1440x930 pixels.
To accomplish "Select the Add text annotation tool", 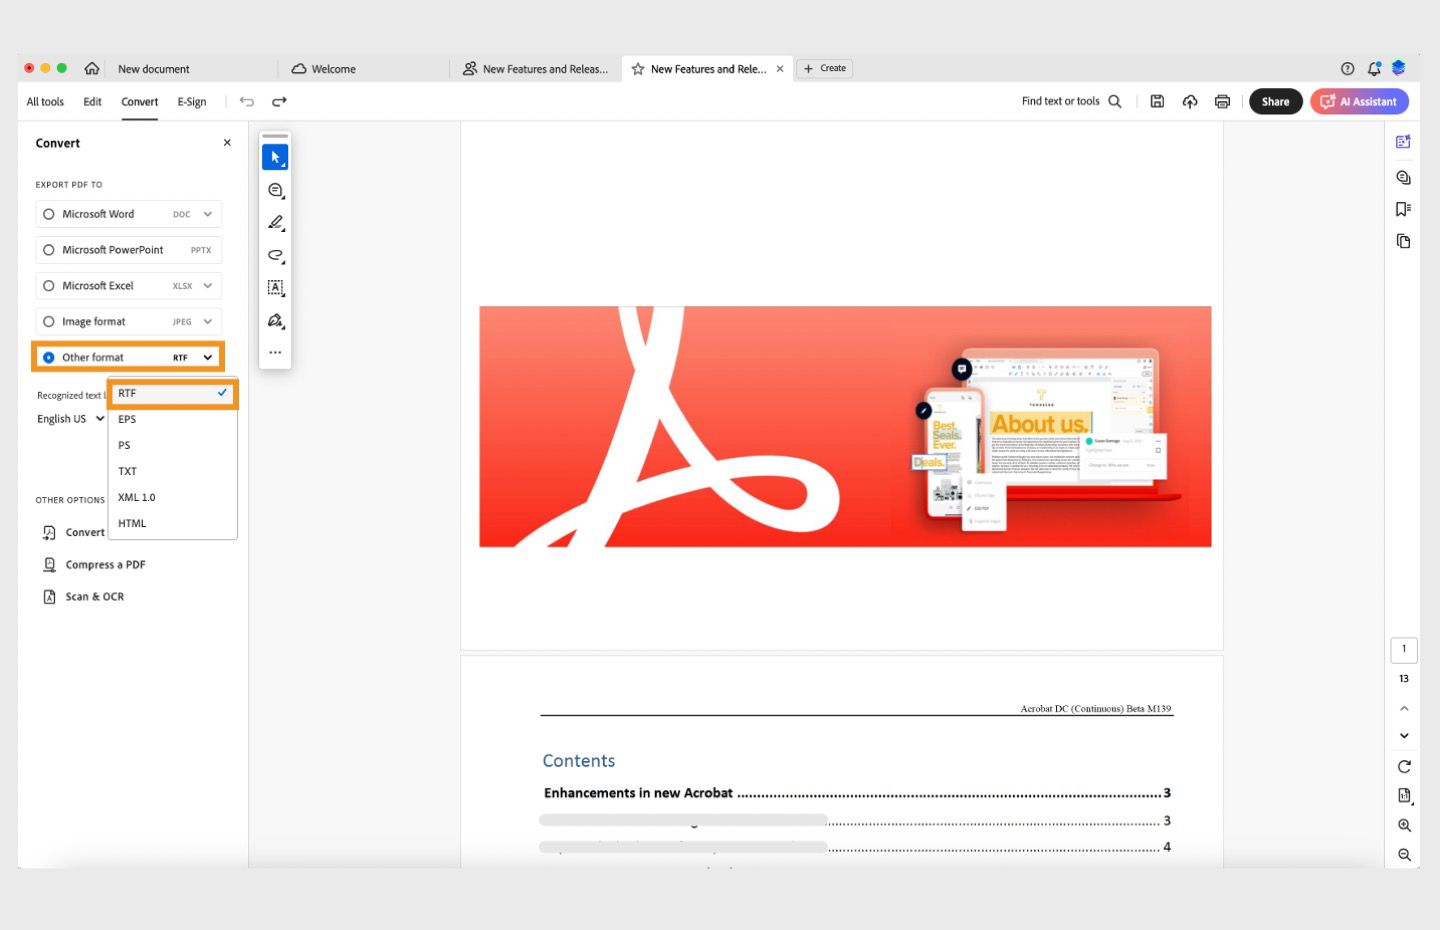I will (x=275, y=288).
